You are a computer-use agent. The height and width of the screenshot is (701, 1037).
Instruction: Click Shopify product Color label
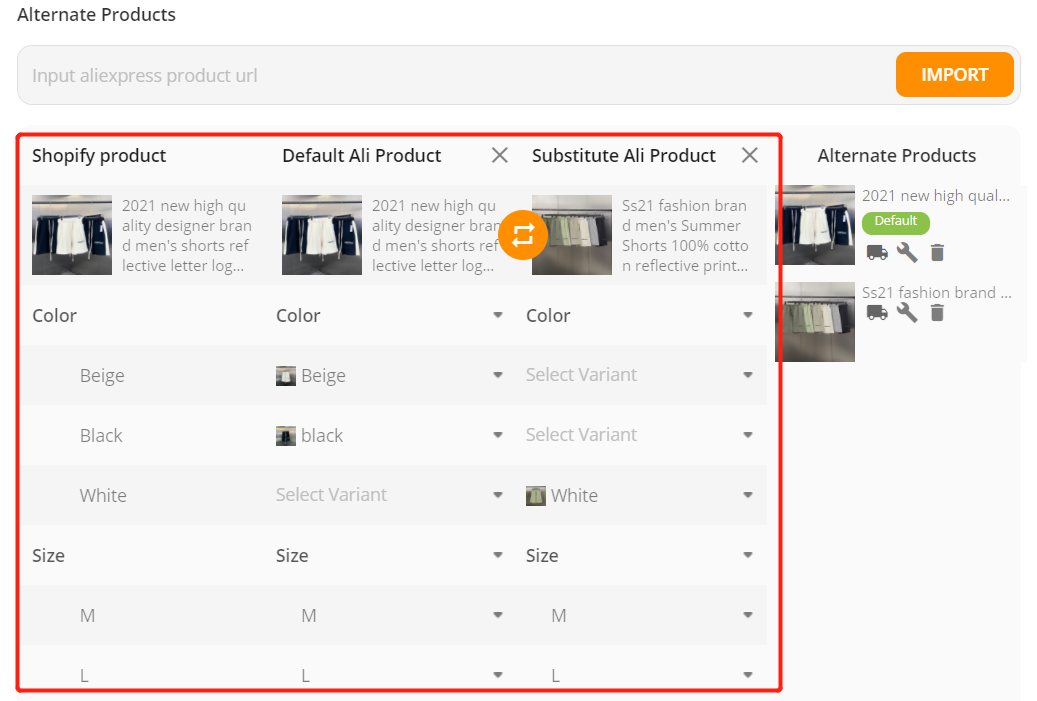[x=54, y=315]
